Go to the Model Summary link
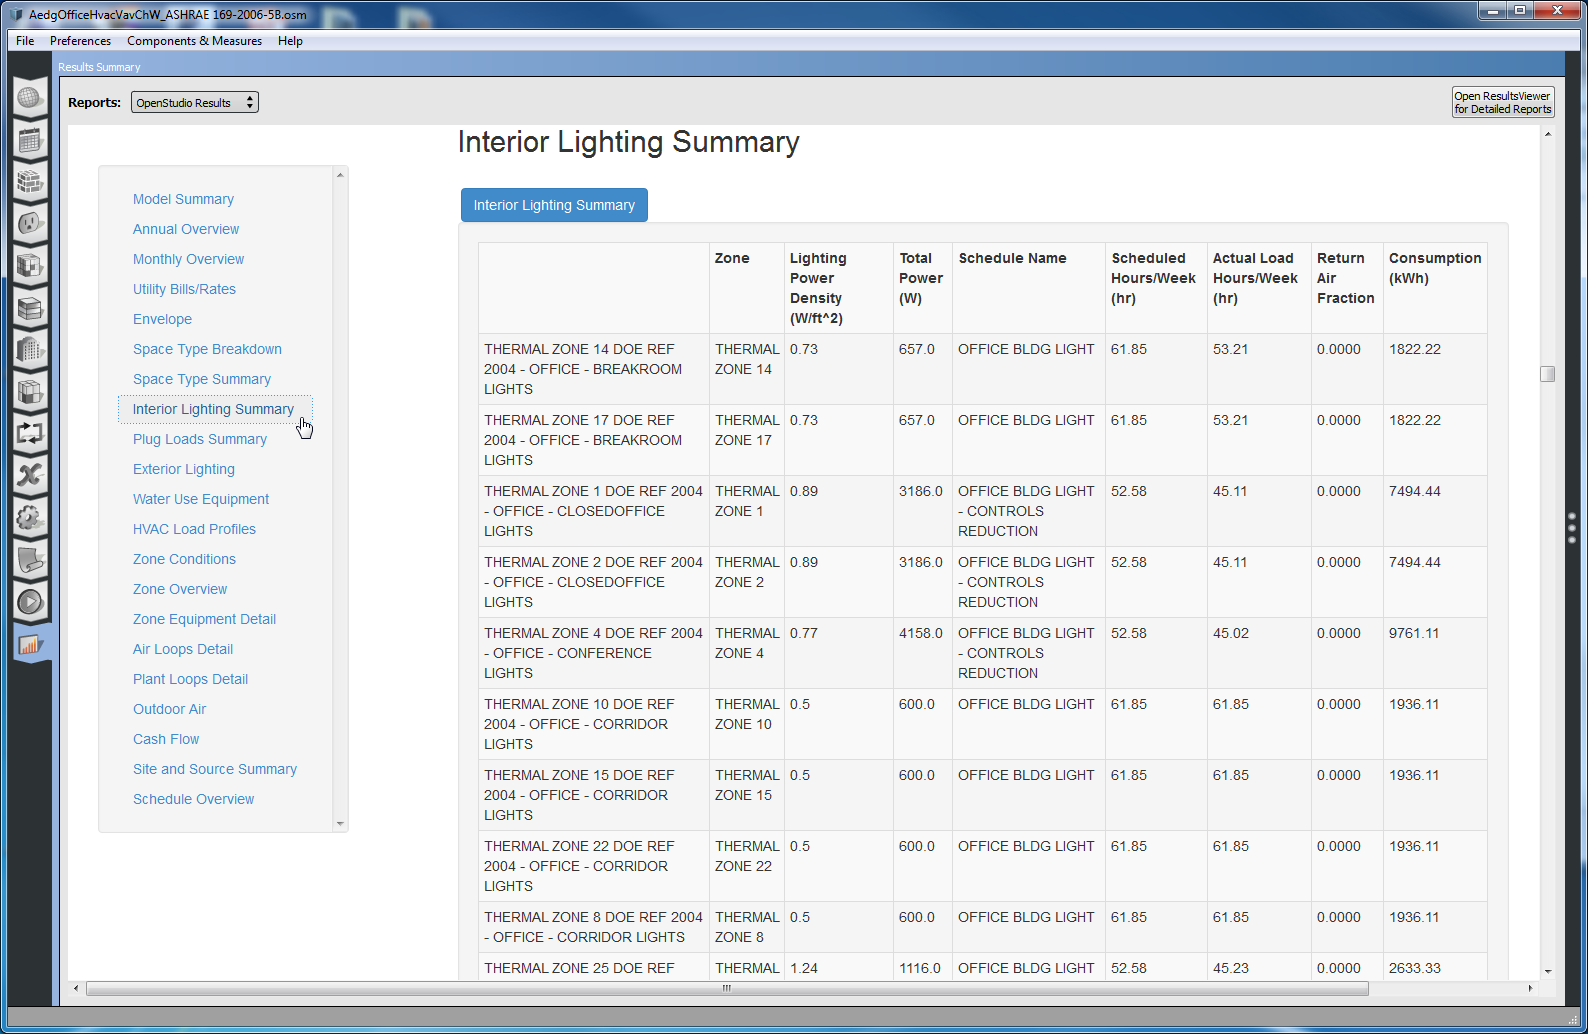 [x=183, y=199]
